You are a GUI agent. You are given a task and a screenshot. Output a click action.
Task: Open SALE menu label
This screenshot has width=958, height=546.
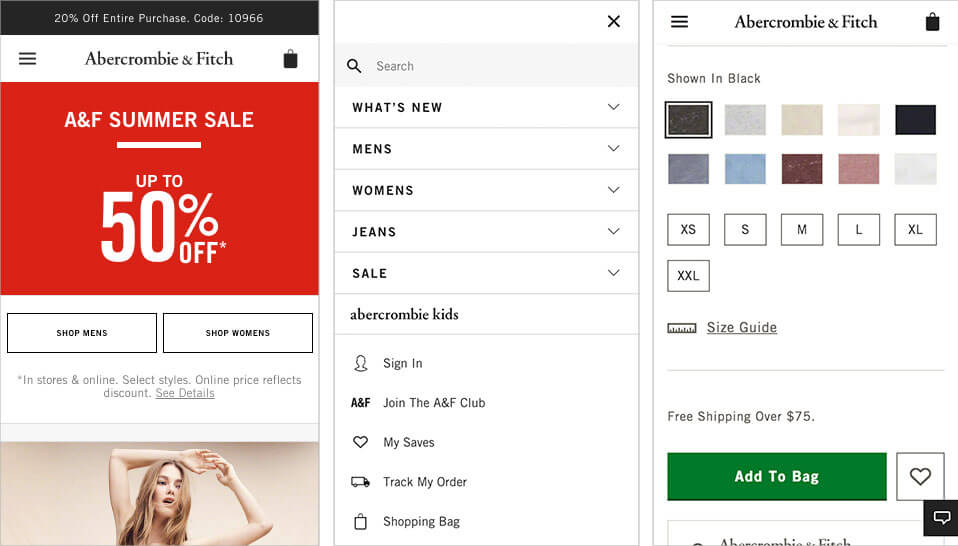[370, 274]
